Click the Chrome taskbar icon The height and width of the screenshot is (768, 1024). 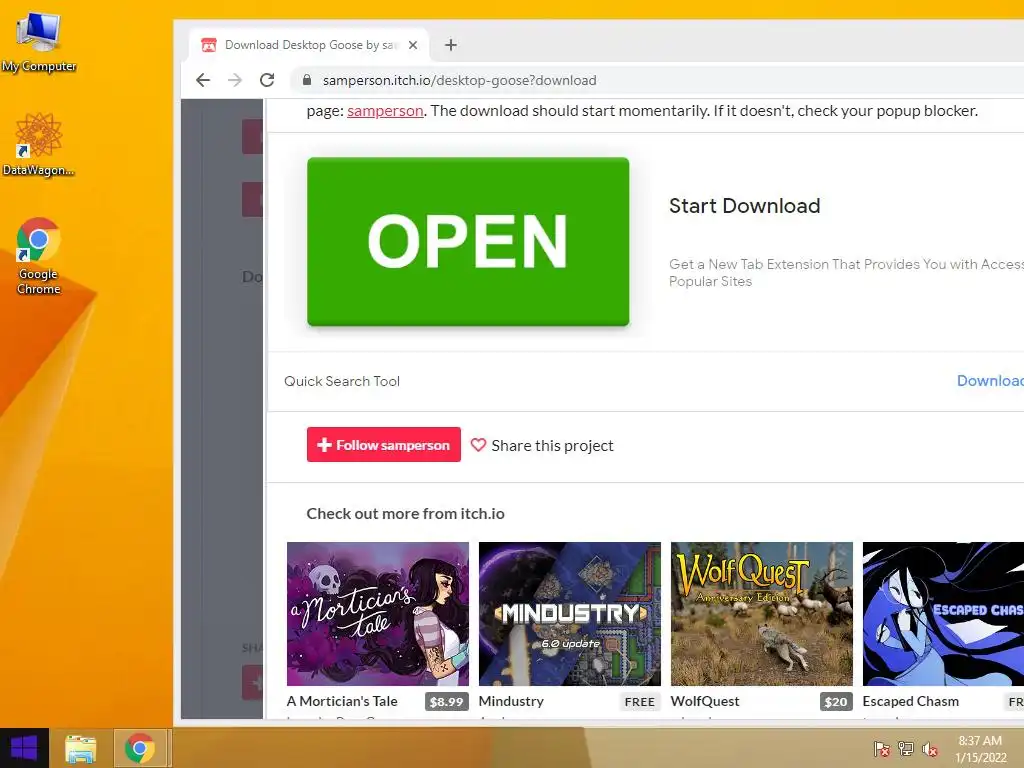(140, 748)
